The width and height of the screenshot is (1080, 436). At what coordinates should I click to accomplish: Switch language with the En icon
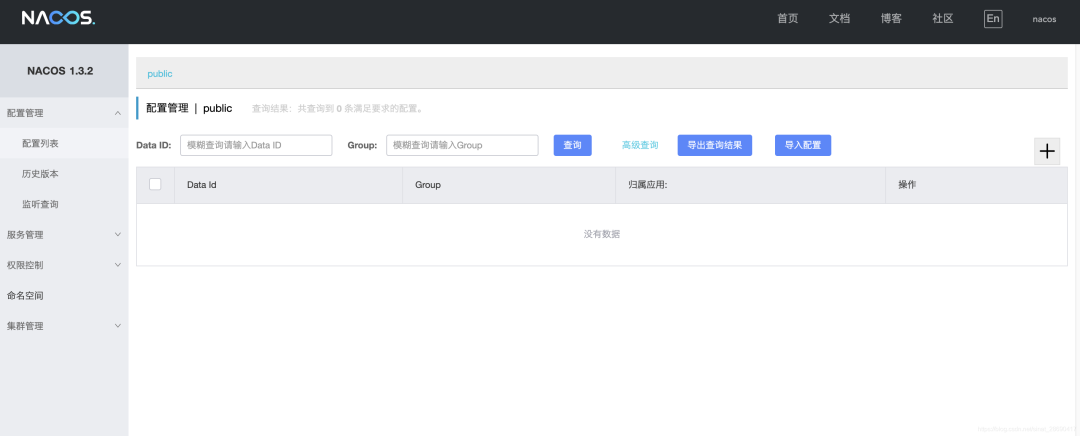993,19
